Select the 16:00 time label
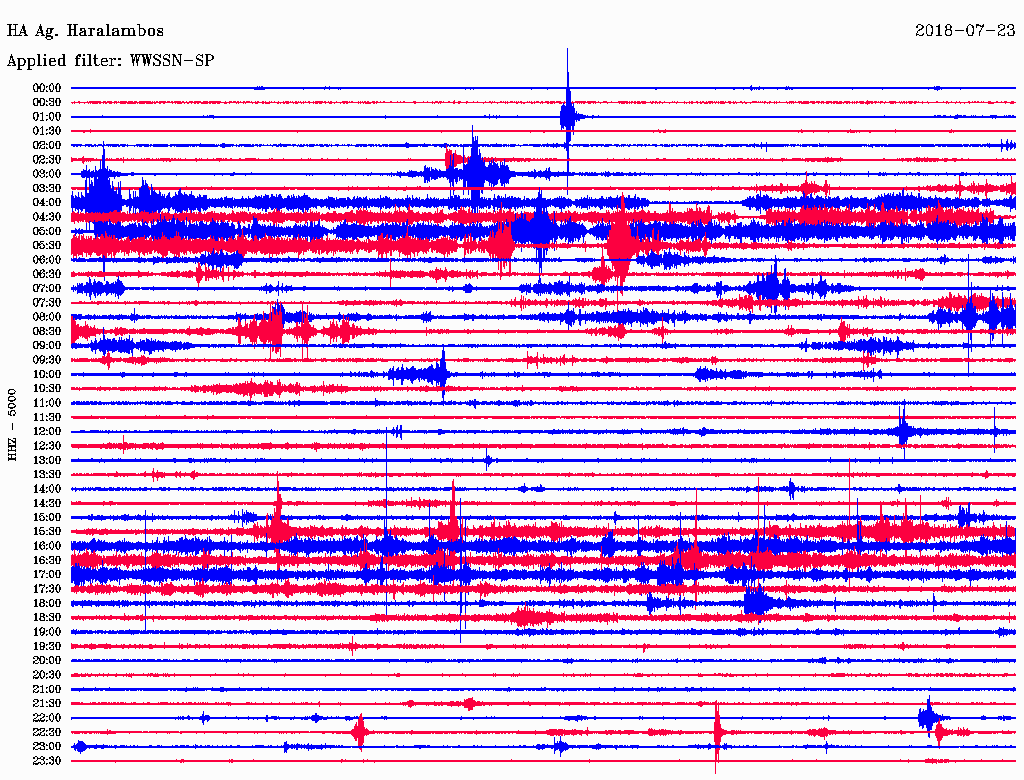Viewport: 1024px width, 780px height. click(47, 546)
